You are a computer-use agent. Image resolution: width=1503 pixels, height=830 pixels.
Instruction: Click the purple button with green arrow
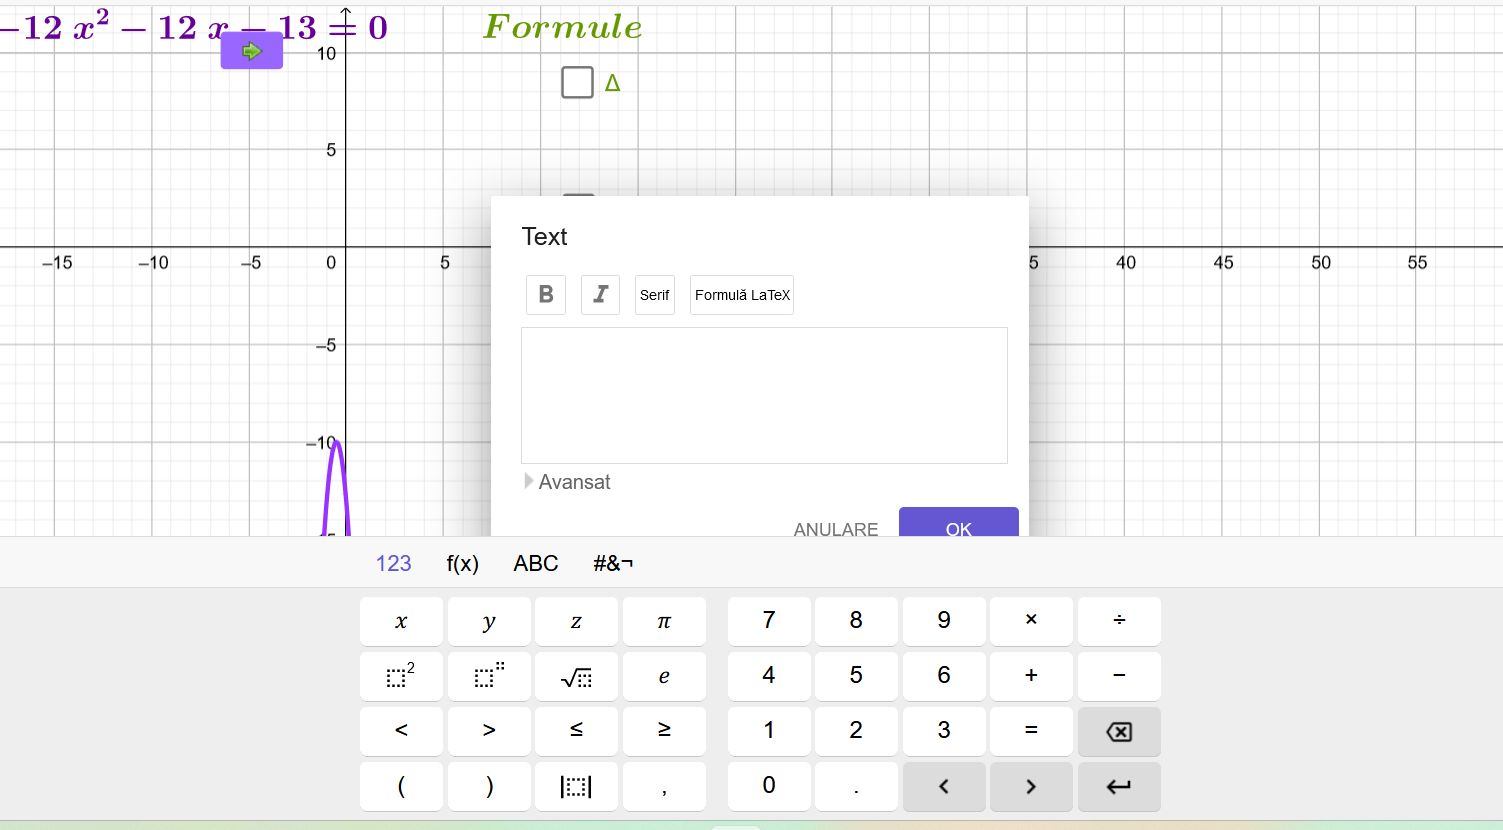[252, 51]
